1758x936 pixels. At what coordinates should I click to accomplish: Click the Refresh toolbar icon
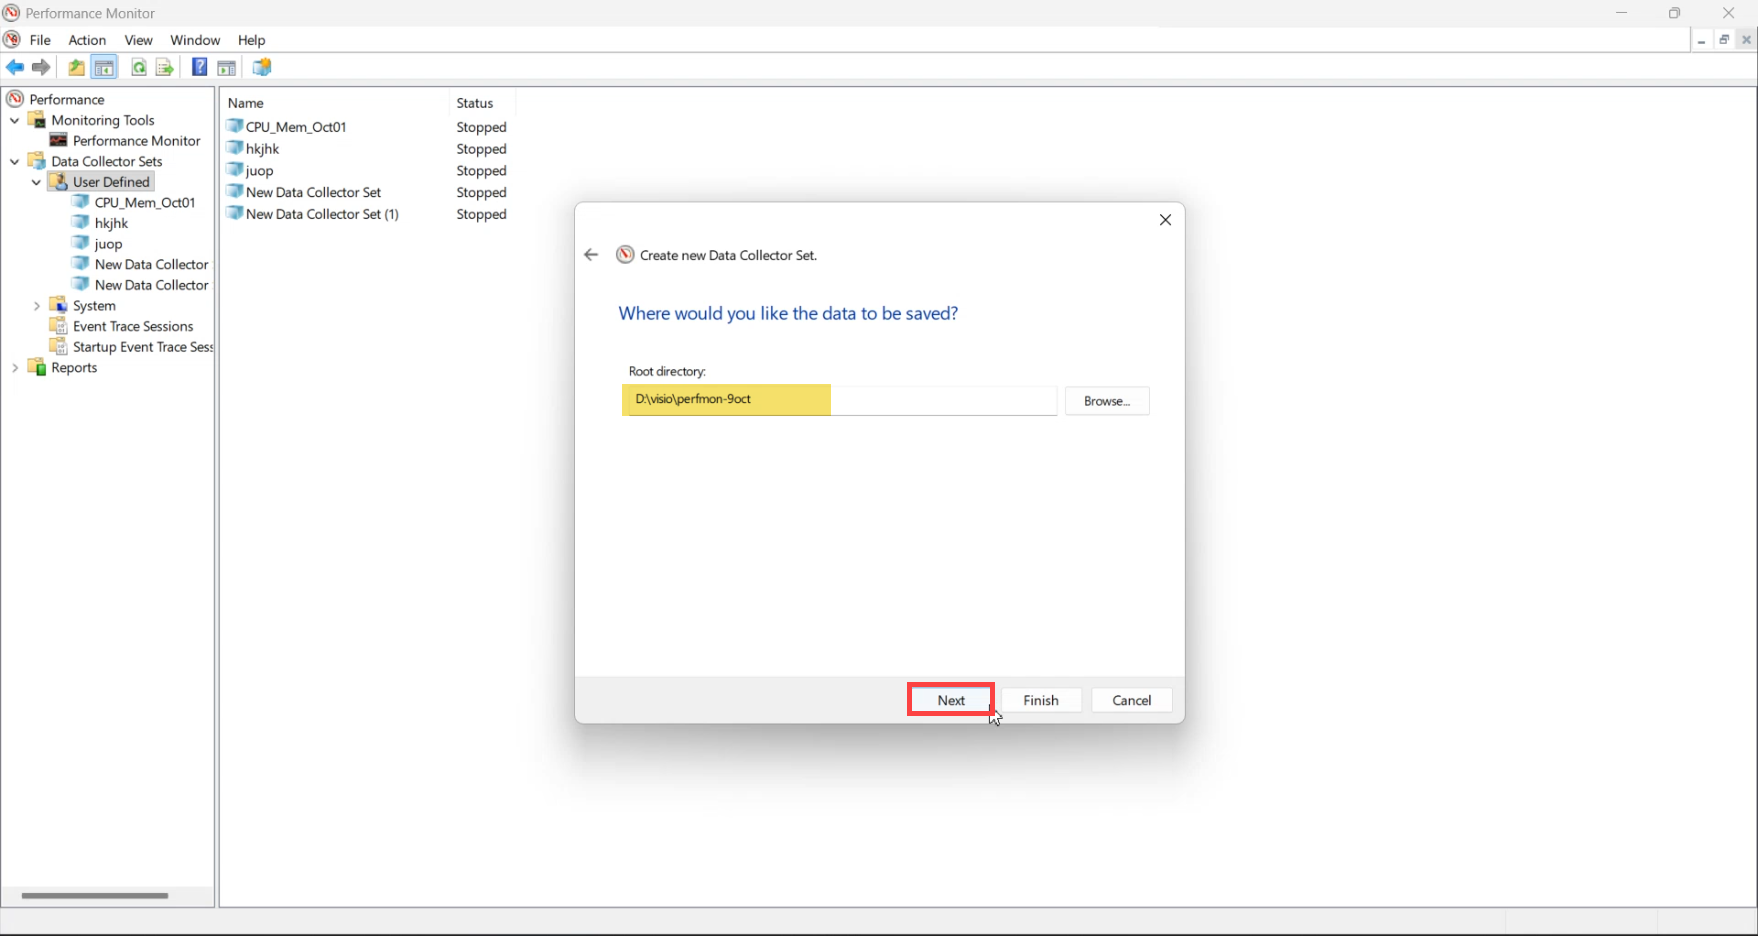click(139, 67)
